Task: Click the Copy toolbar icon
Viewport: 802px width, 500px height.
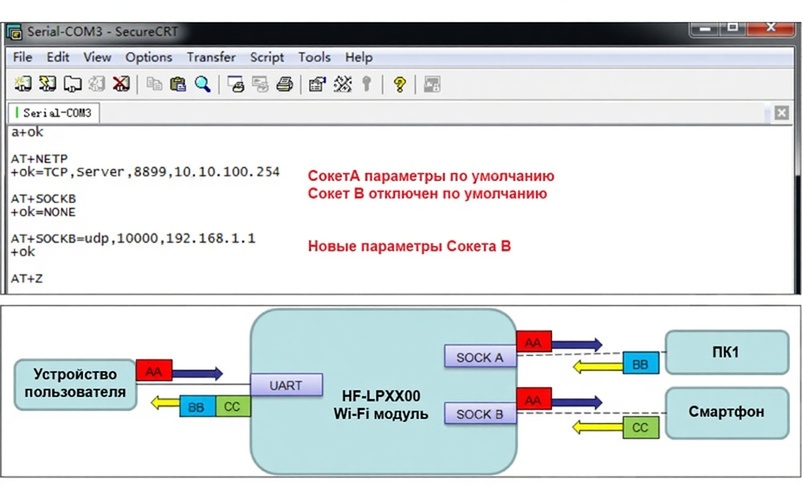Action: [x=154, y=84]
